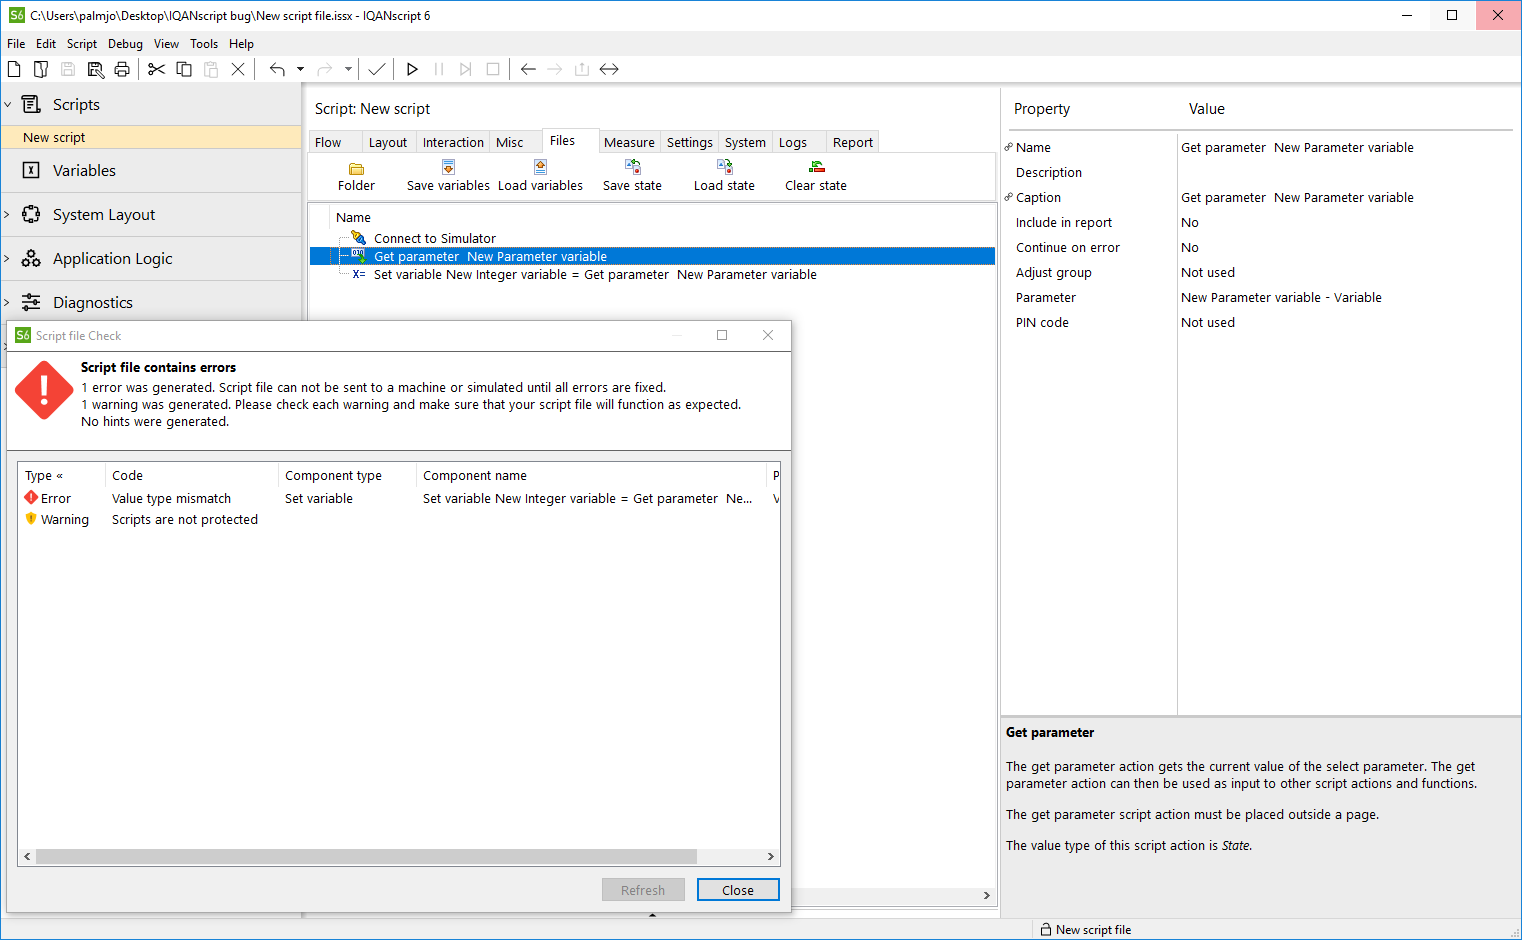Add a Load state action

724,176
